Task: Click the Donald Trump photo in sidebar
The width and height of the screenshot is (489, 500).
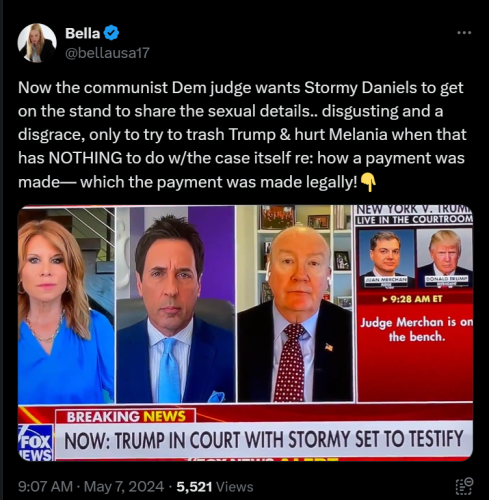Action: click(445, 259)
